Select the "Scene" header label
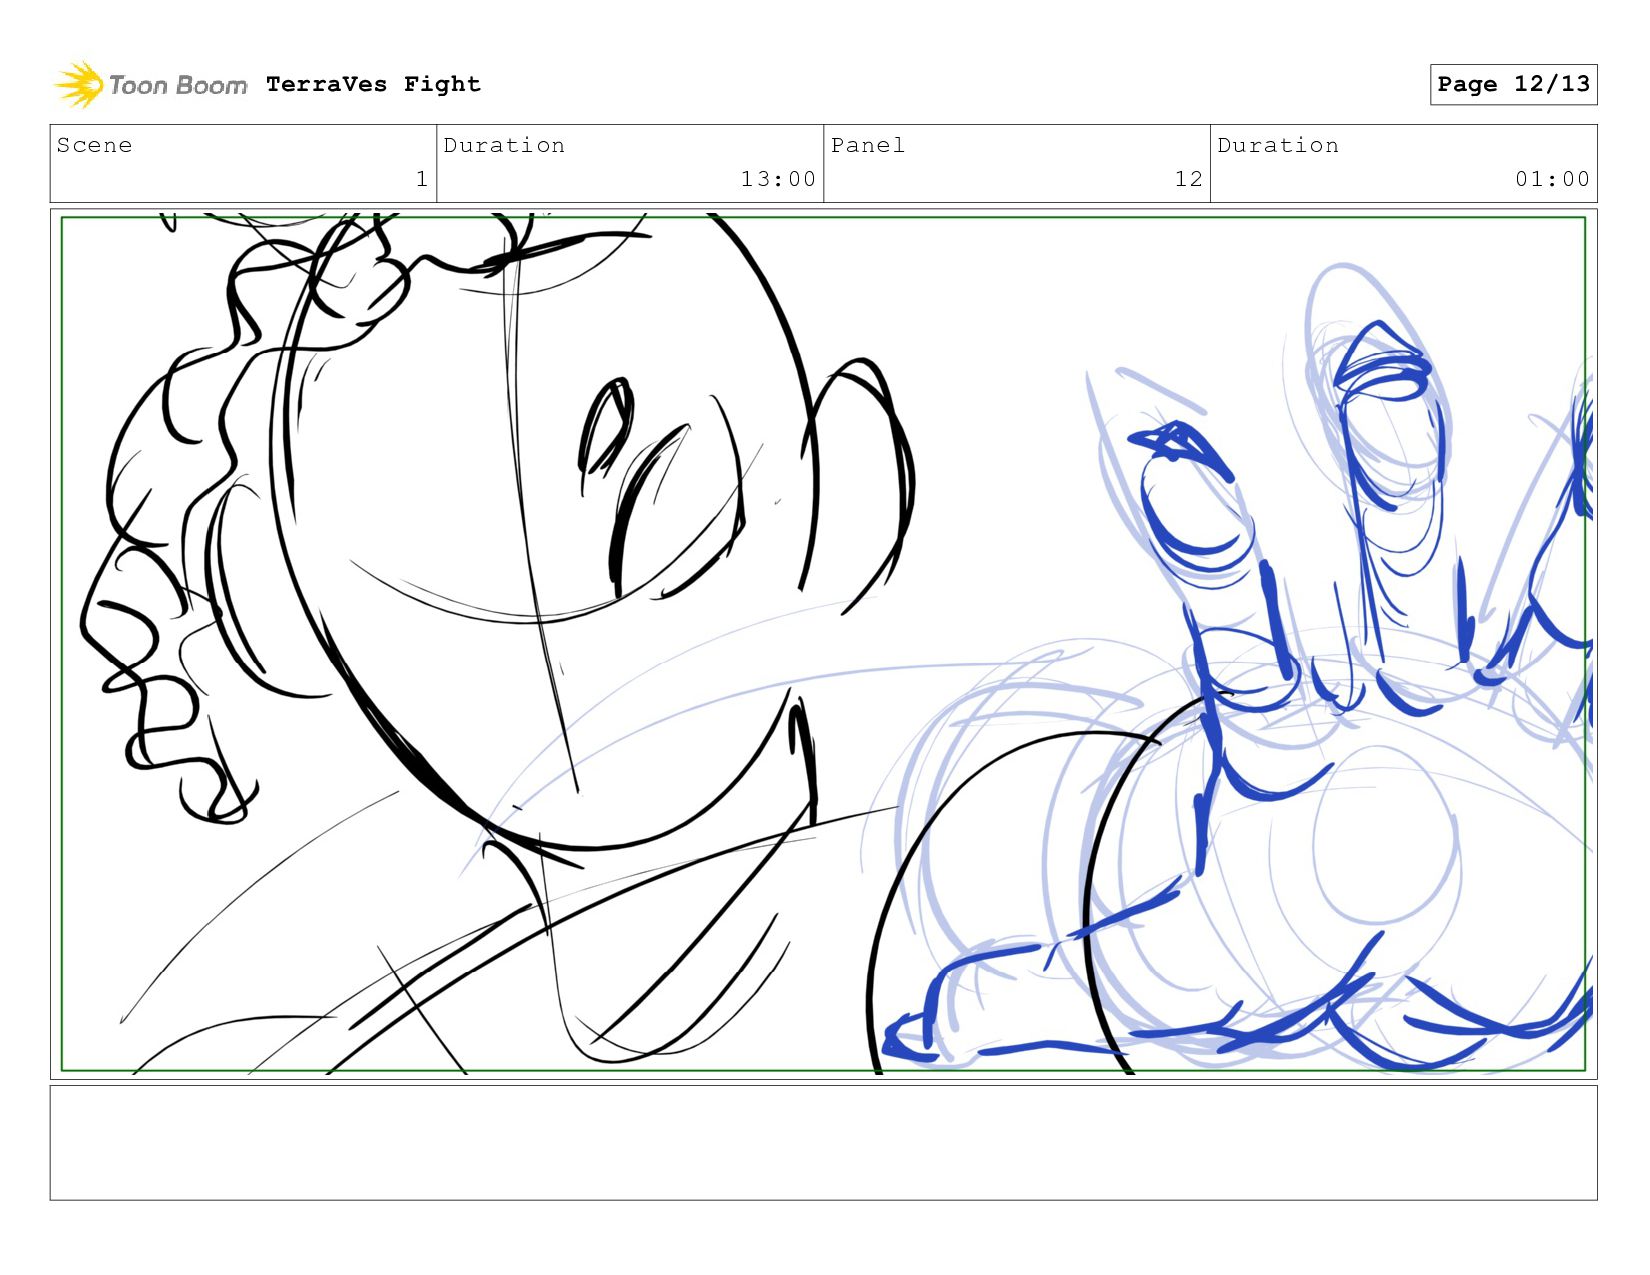The image size is (1650, 1275). coord(94,145)
